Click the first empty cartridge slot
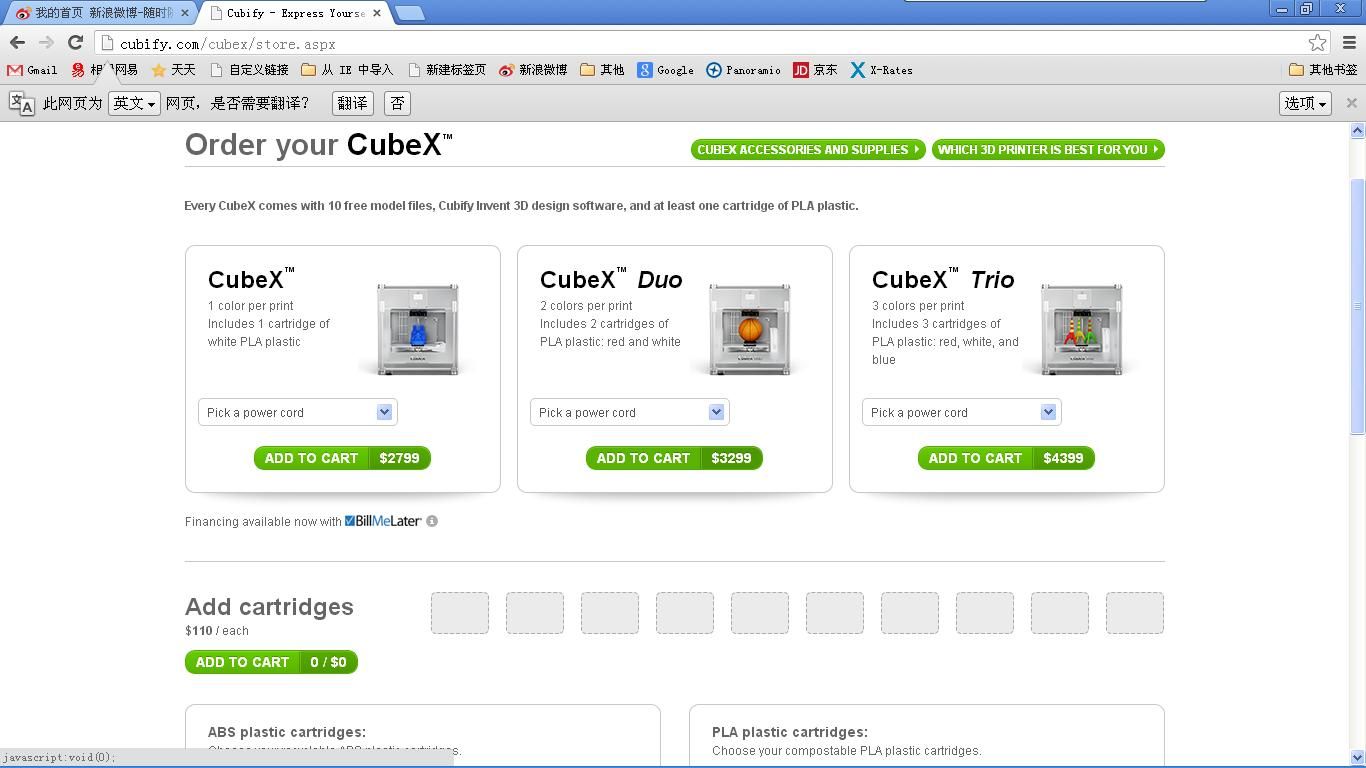1366x768 pixels. coord(460,613)
